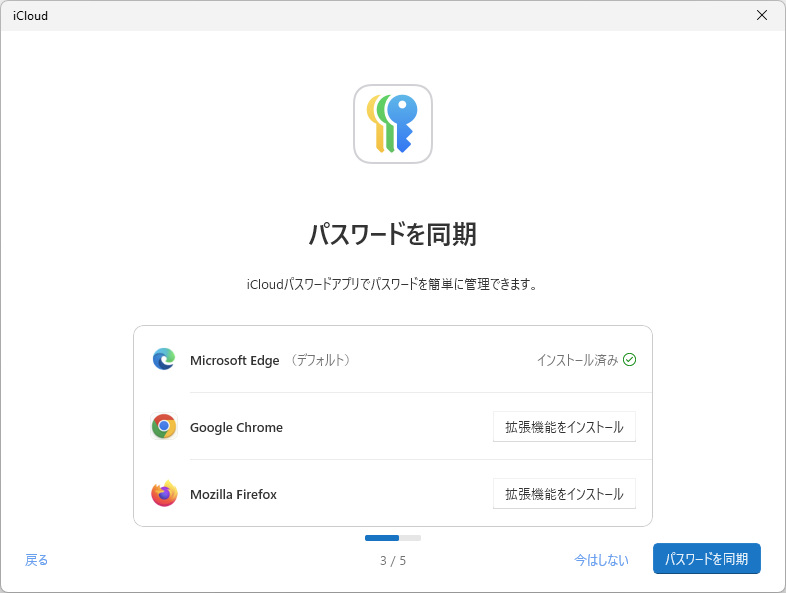Click the green installed checkmark for Edge

pos(630,359)
